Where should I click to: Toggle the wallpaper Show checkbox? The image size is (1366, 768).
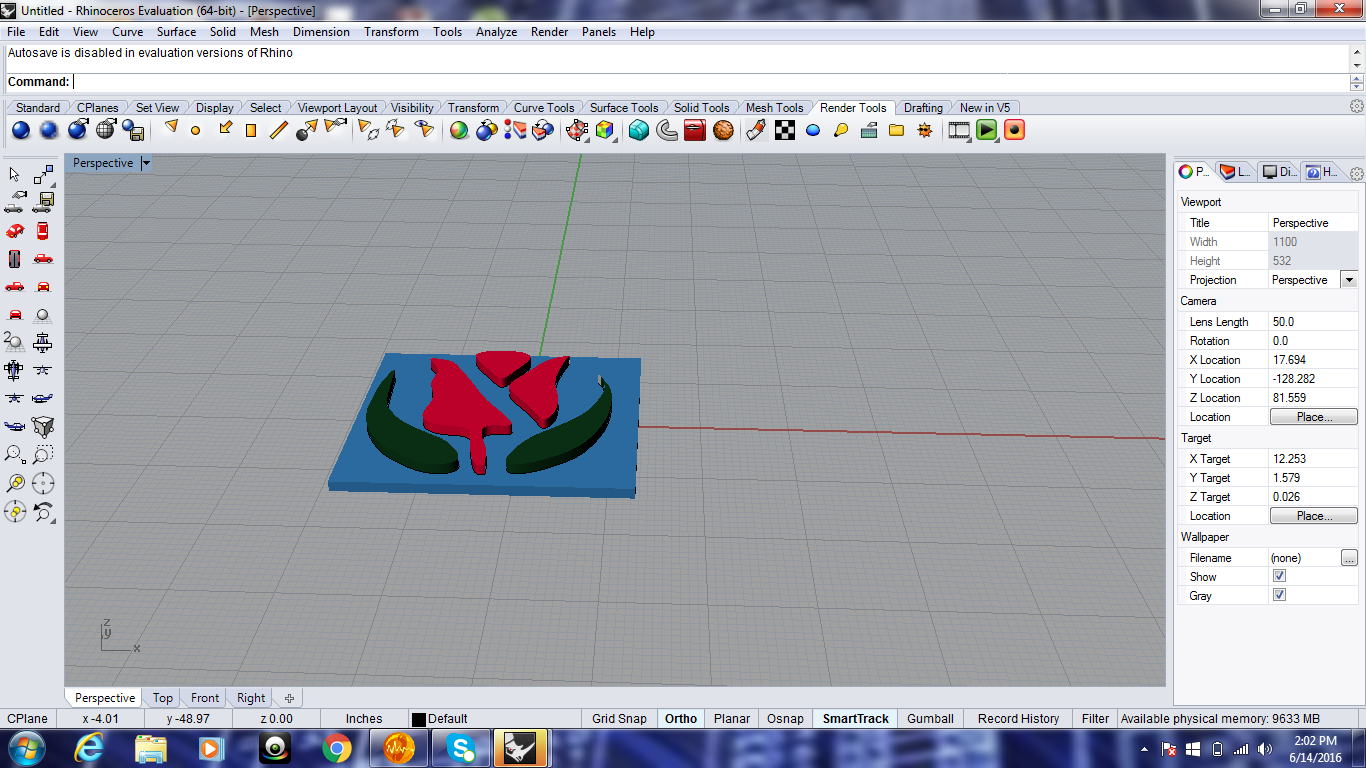click(x=1279, y=576)
